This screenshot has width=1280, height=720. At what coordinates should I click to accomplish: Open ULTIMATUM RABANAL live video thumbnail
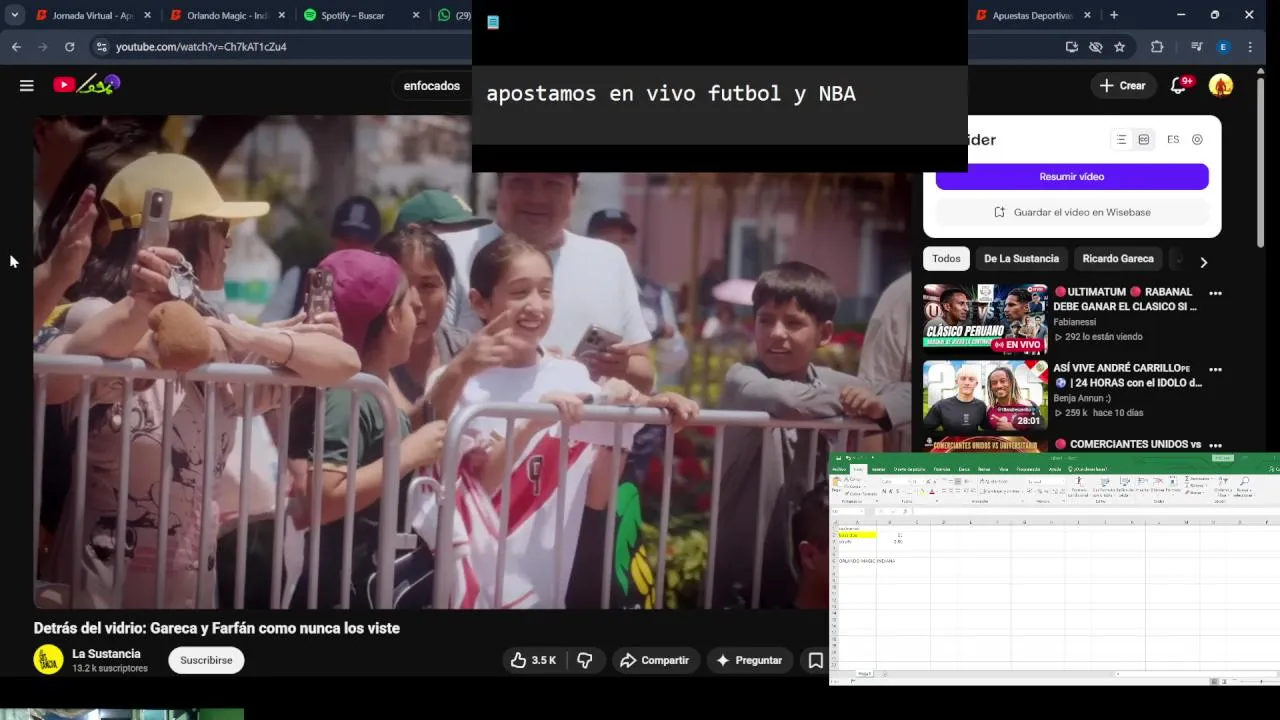(x=985, y=319)
